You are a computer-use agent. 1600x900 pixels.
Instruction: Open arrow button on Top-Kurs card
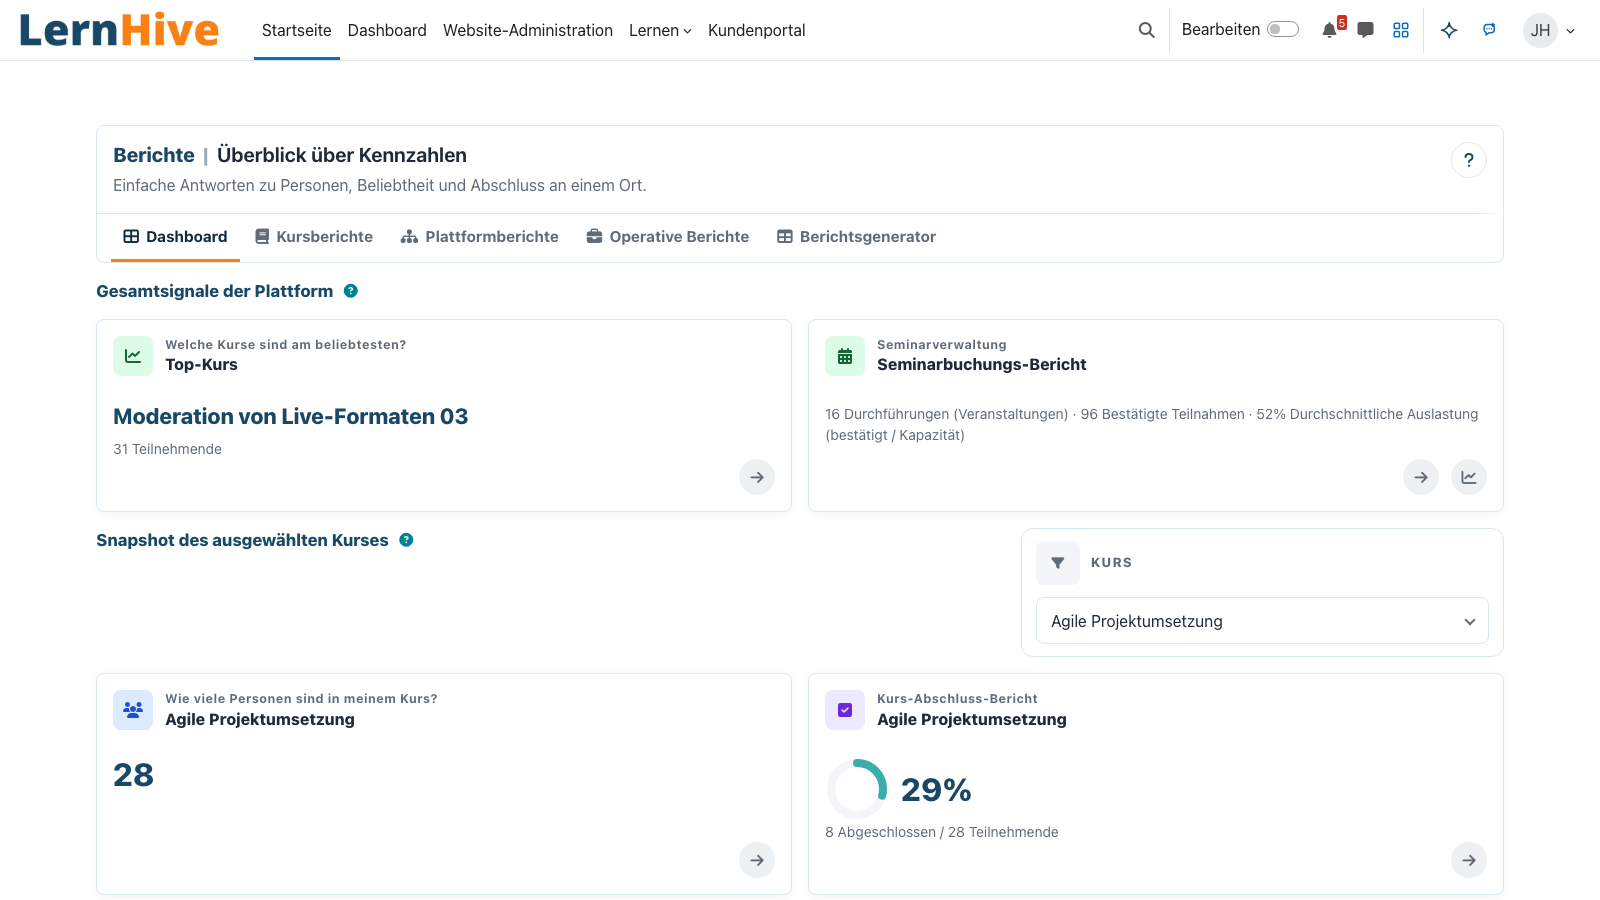(x=757, y=477)
